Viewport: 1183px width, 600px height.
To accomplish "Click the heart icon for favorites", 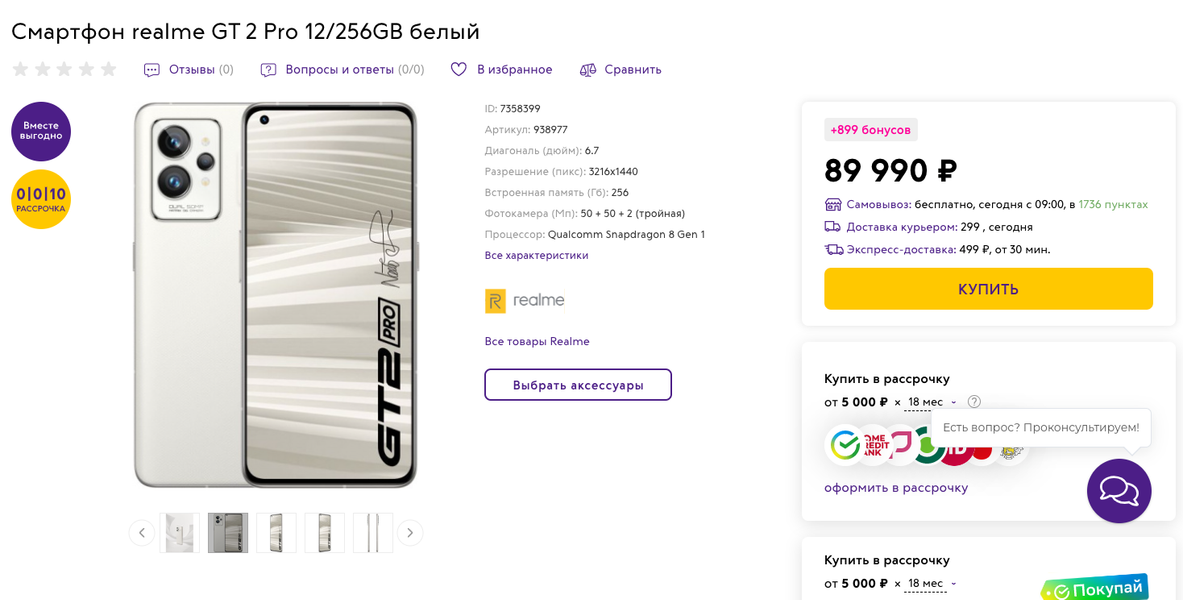I will (x=459, y=69).
